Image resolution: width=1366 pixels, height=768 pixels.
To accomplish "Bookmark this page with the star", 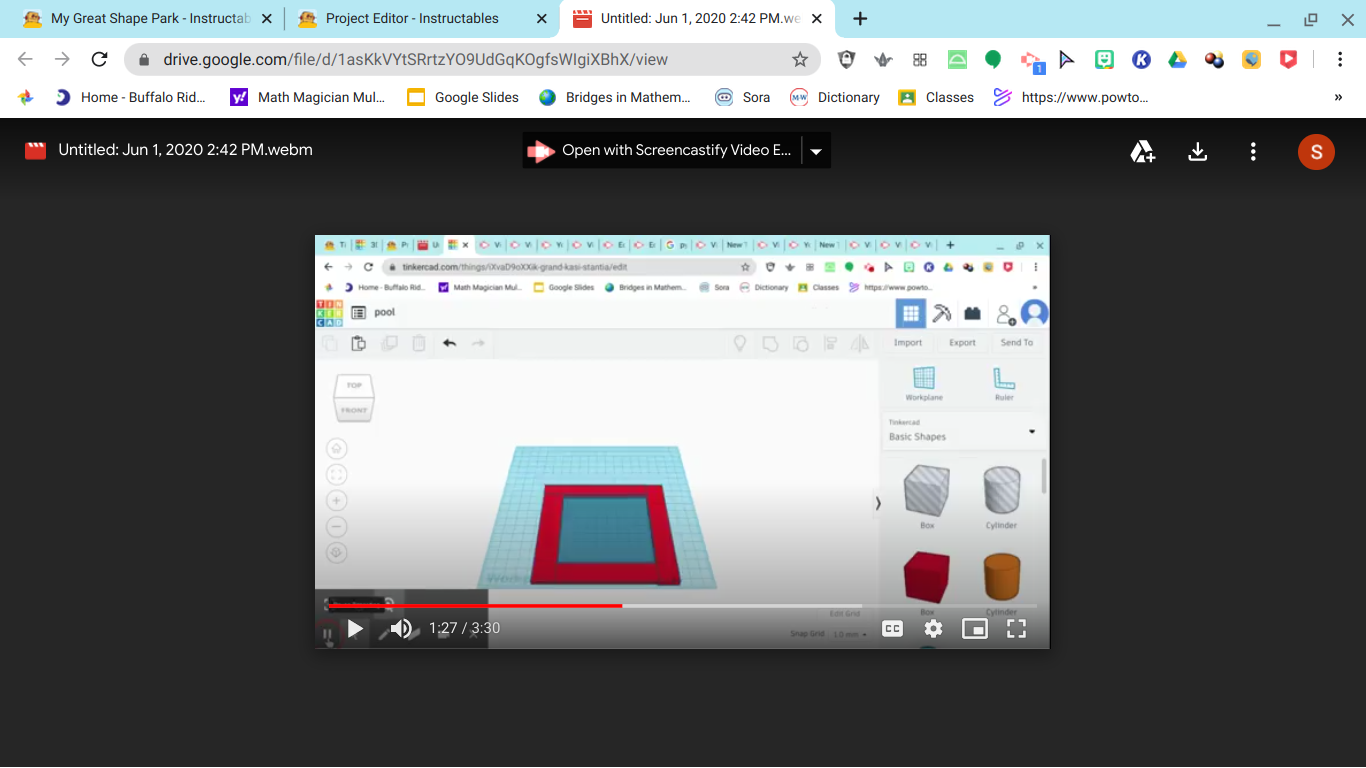I will coord(800,59).
